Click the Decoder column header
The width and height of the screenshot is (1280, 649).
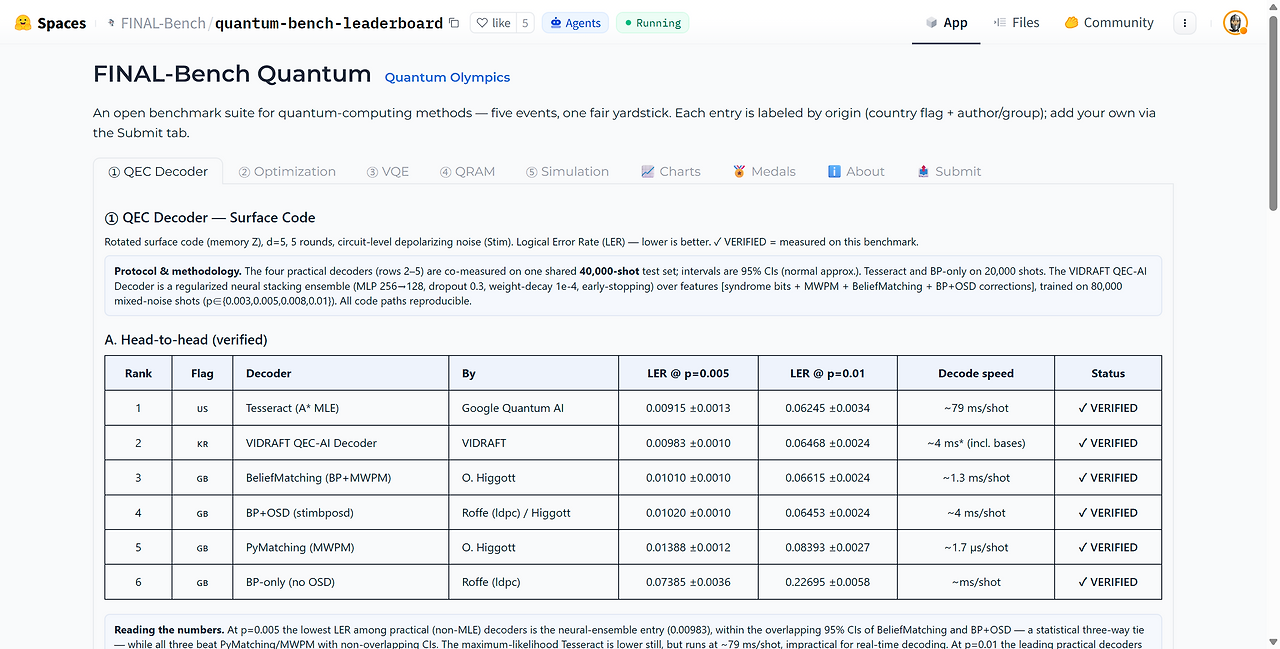point(341,373)
